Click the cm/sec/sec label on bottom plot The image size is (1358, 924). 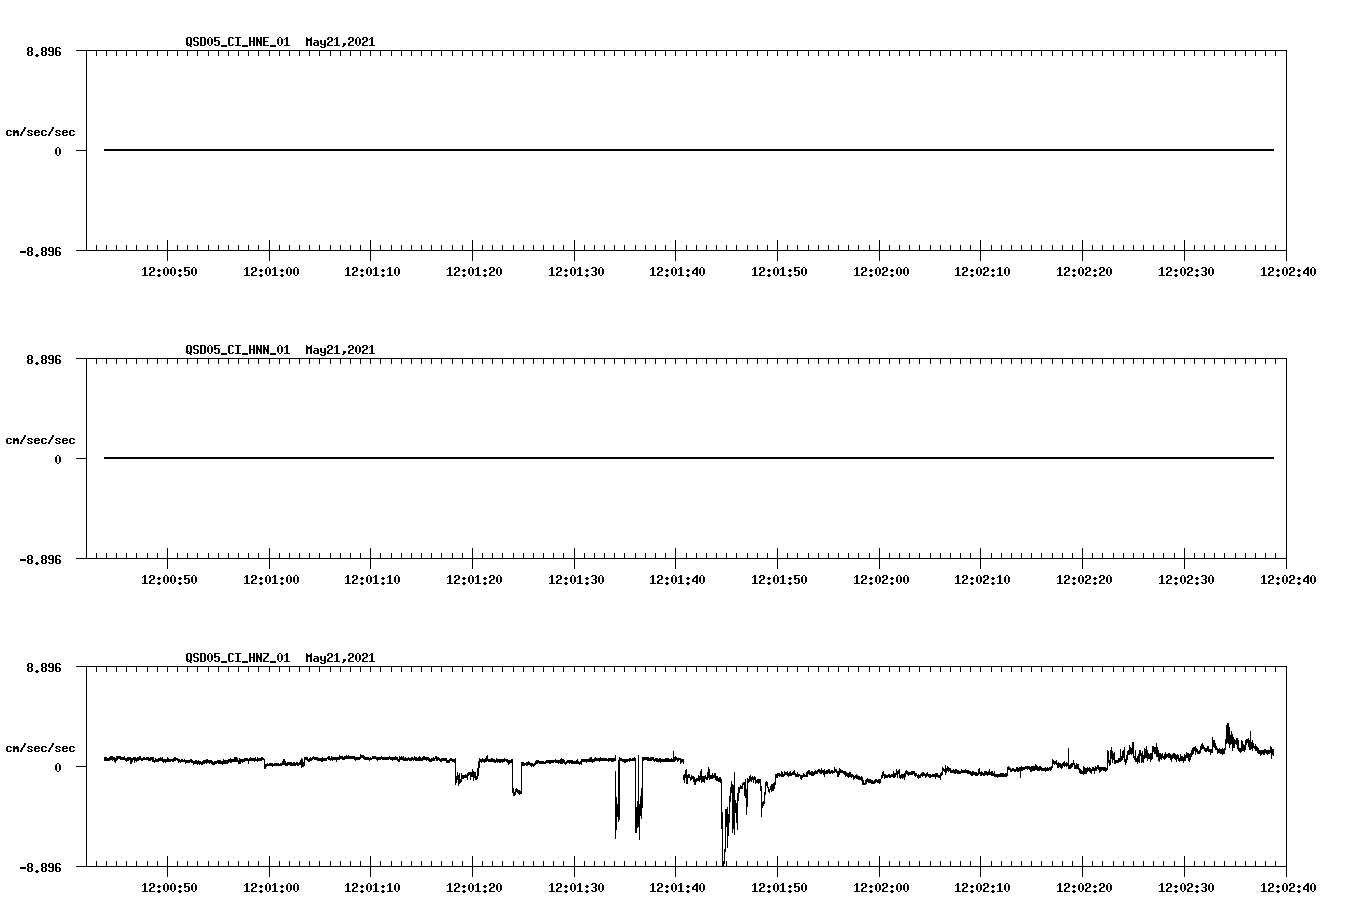pyautogui.click(x=40, y=746)
